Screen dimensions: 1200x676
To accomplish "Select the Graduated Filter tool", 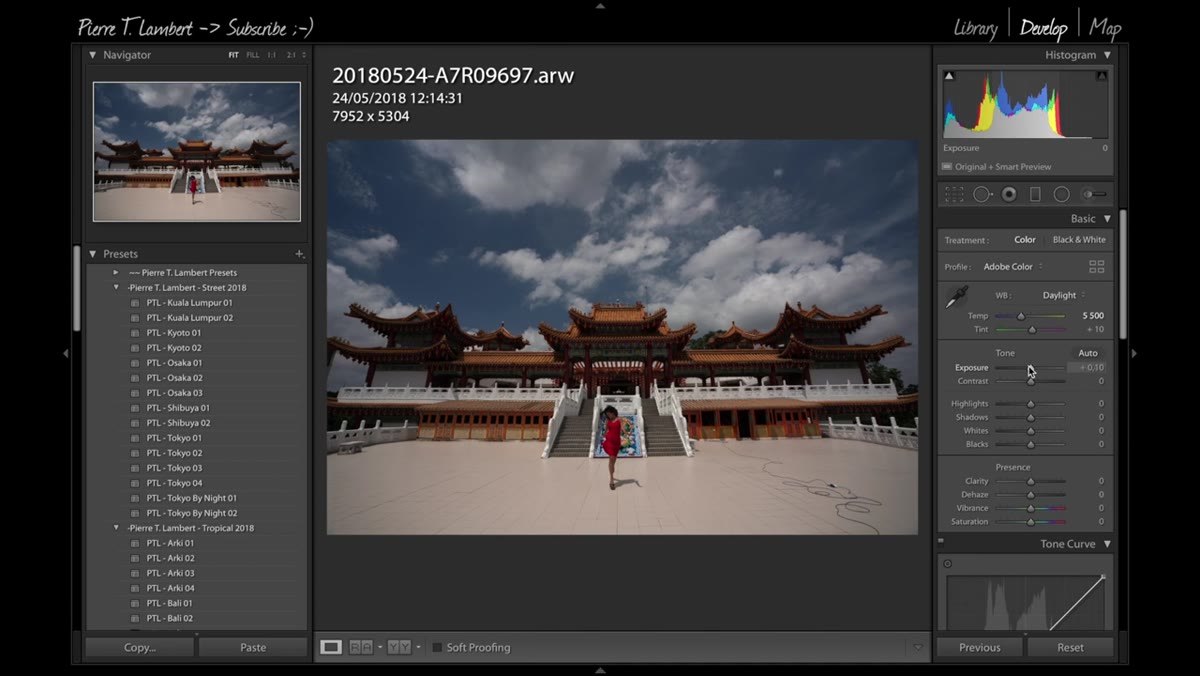I will click(x=1035, y=194).
